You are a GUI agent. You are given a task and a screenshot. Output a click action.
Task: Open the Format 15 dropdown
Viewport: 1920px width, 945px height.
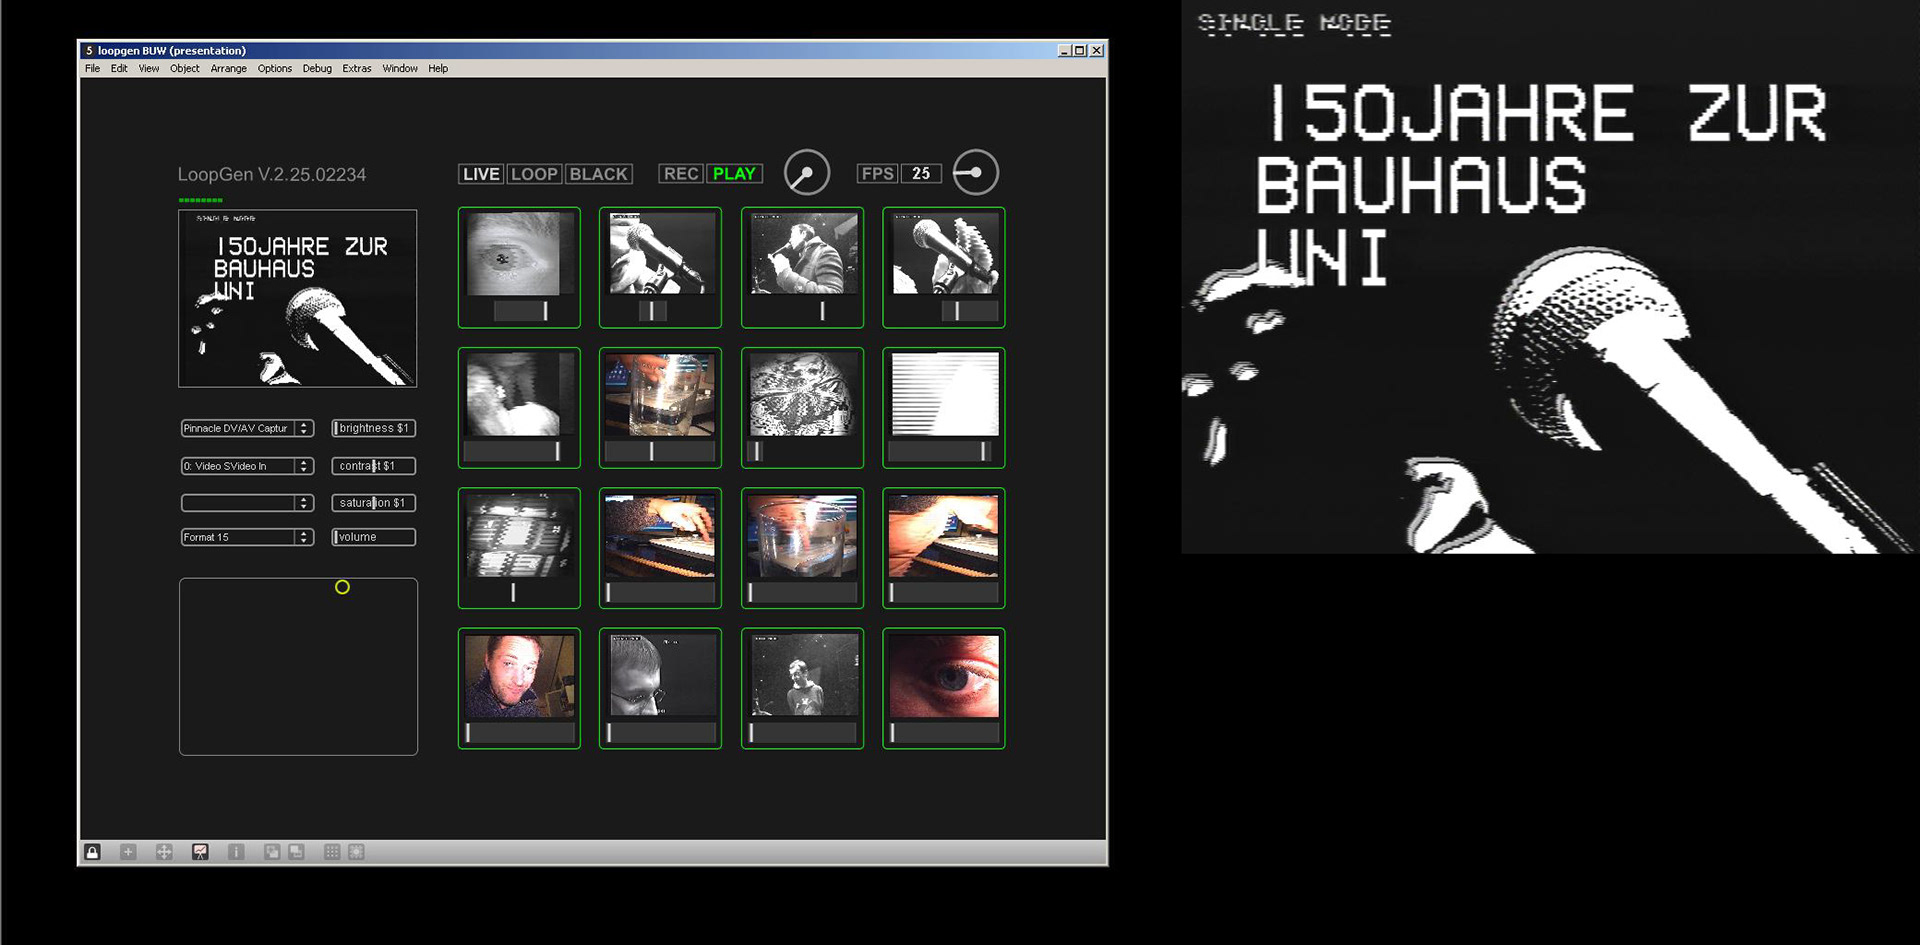[x=247, y=537]
